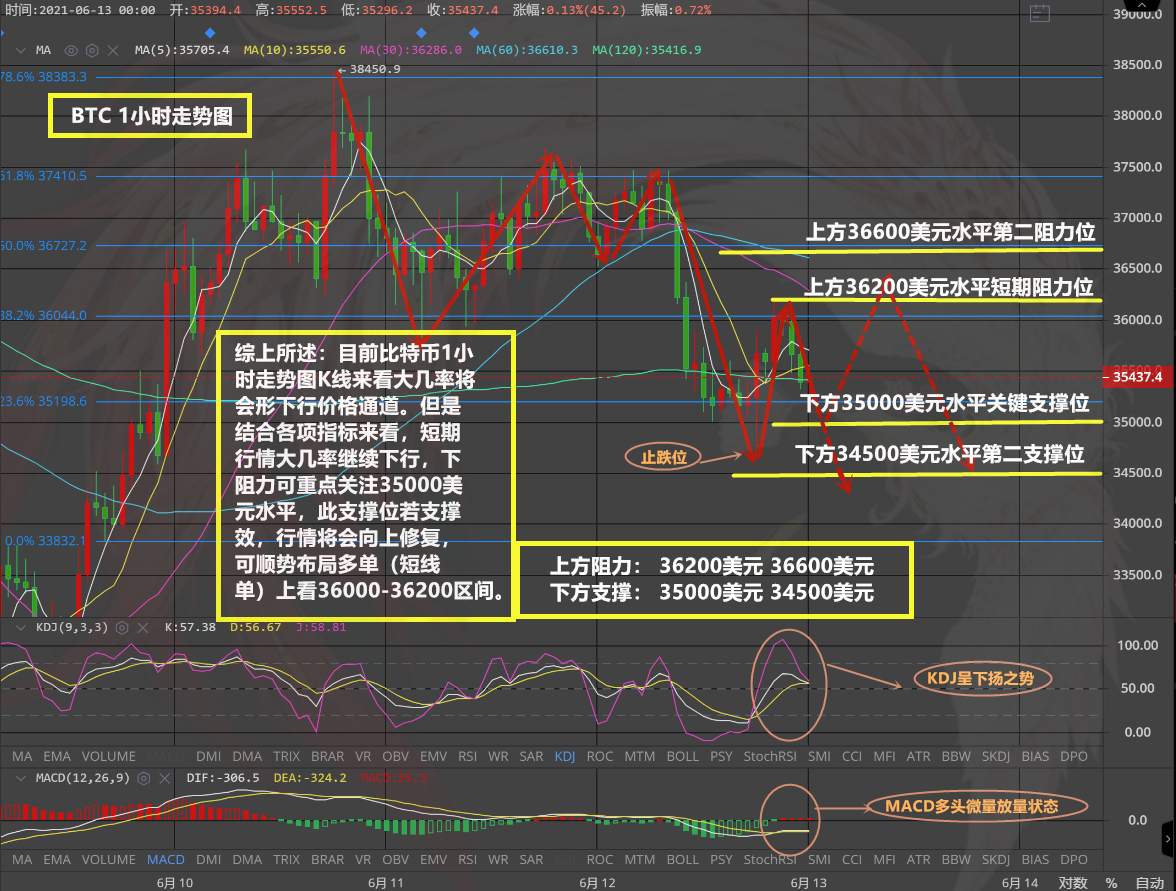Click the K:57.38 KDJ value
This screenshot has width=1176, height=891.
click(190, 627)
